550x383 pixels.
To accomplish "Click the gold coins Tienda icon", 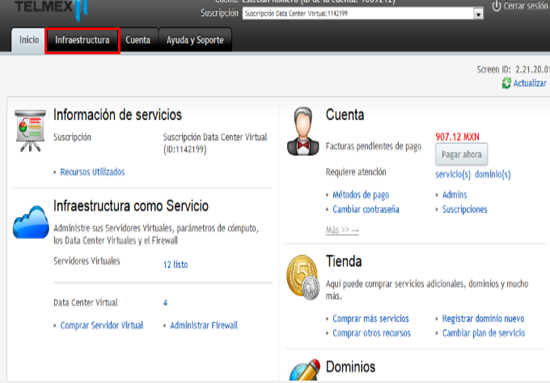I will (x=303, y=277).
